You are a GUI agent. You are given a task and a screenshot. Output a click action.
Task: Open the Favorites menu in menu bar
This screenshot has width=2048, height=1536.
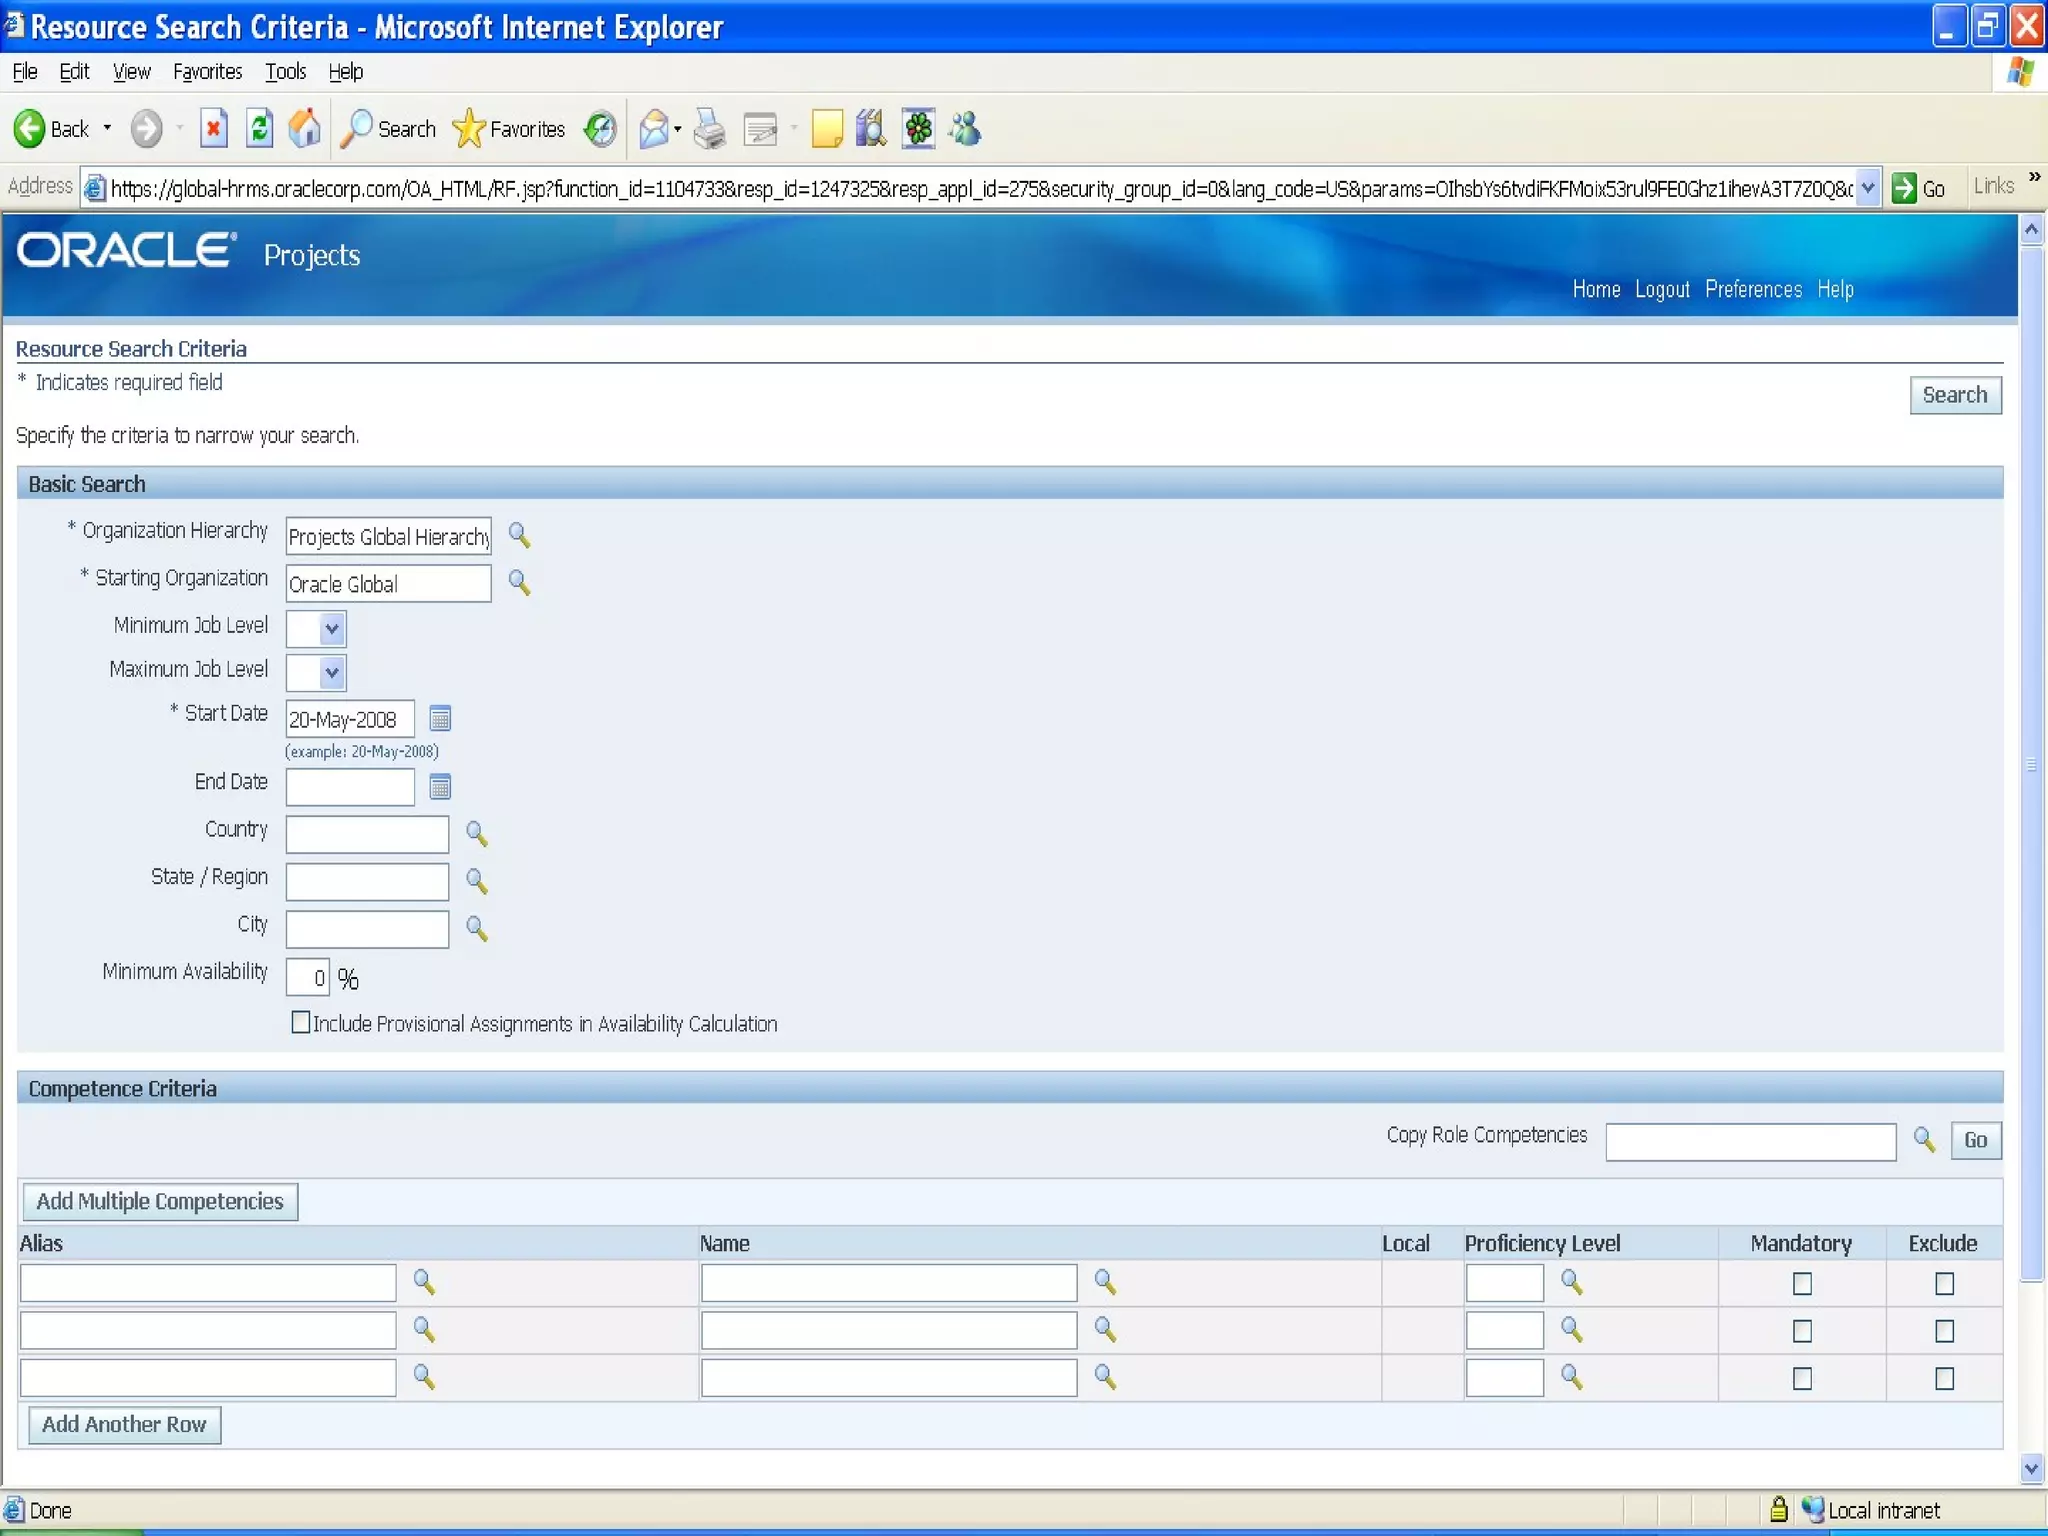click(207, 72)
